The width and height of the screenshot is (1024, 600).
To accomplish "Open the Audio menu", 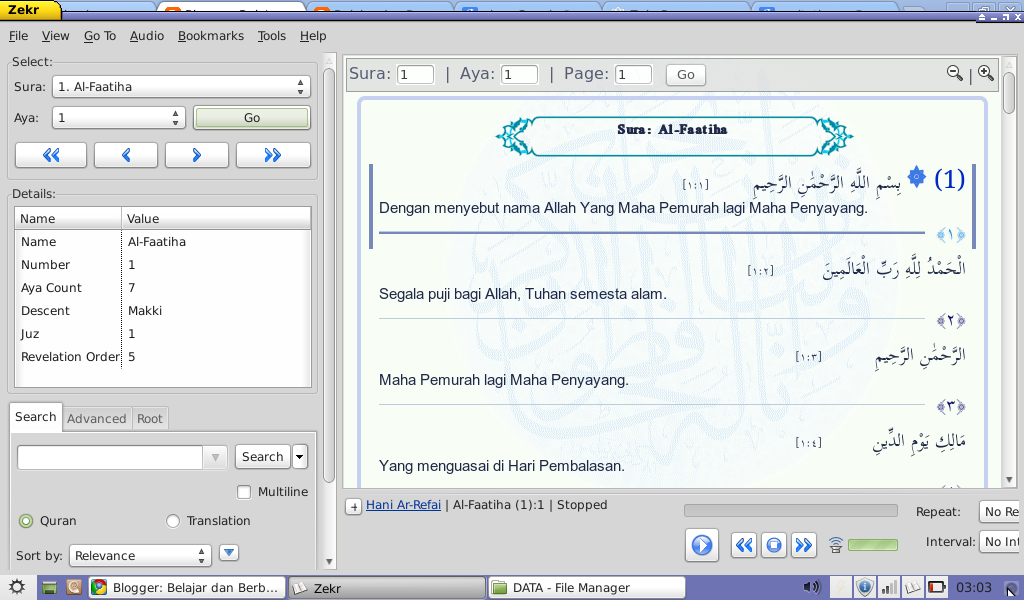I will tap(147, 36).
